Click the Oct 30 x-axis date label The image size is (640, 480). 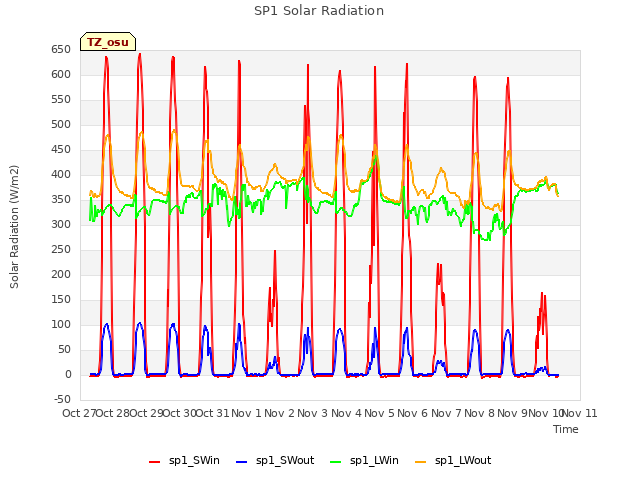click(180, 413)
